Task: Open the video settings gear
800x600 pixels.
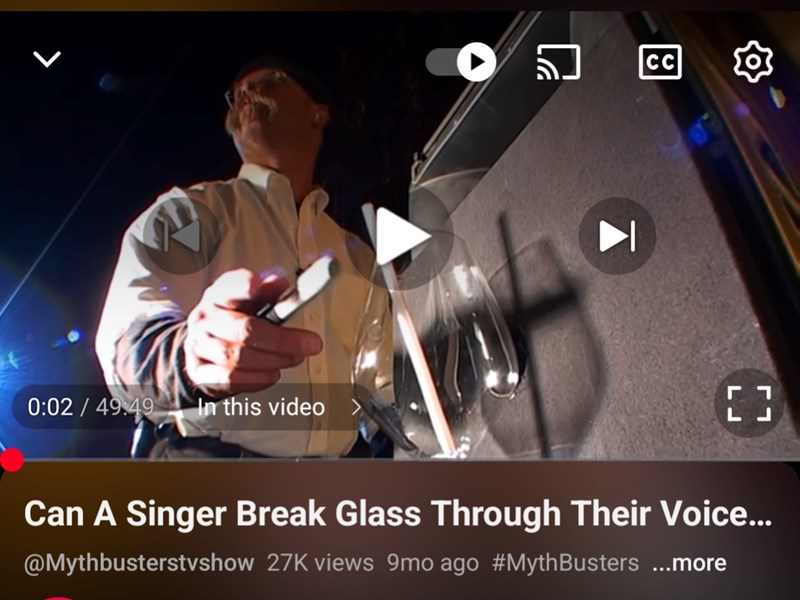Action: point(753,62)
